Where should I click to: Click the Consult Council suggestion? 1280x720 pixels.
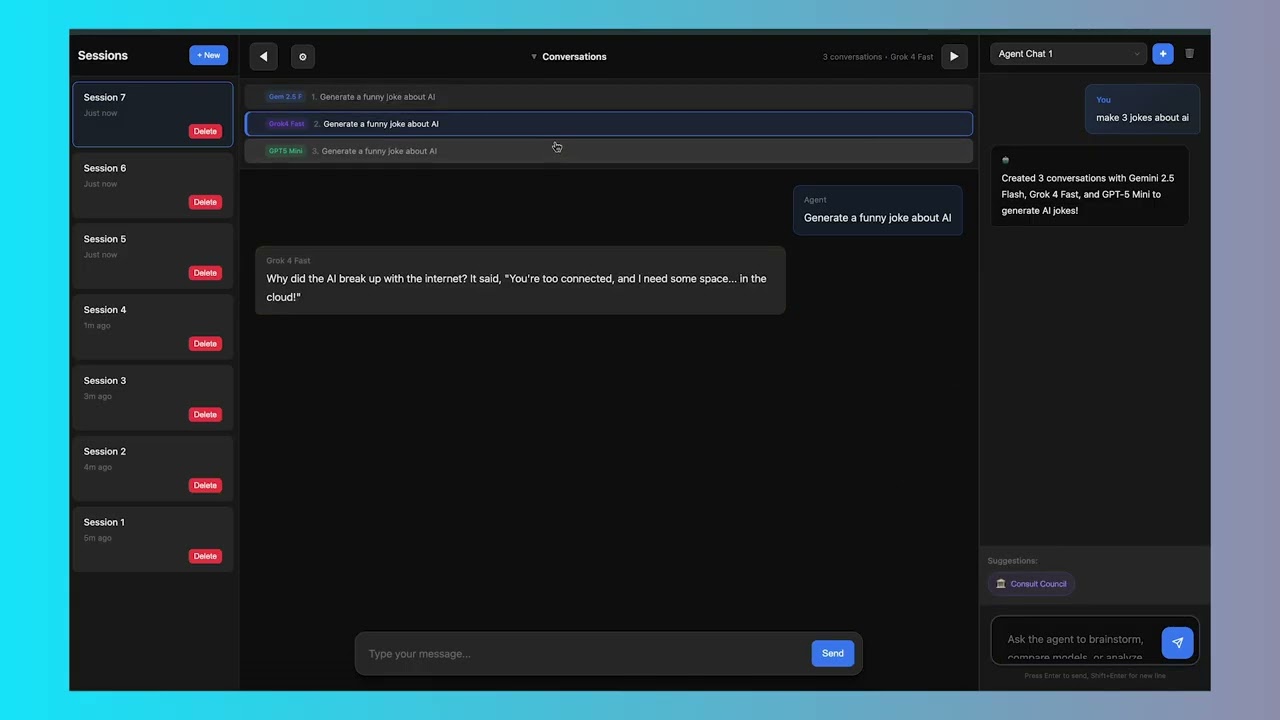[1031, 584]
